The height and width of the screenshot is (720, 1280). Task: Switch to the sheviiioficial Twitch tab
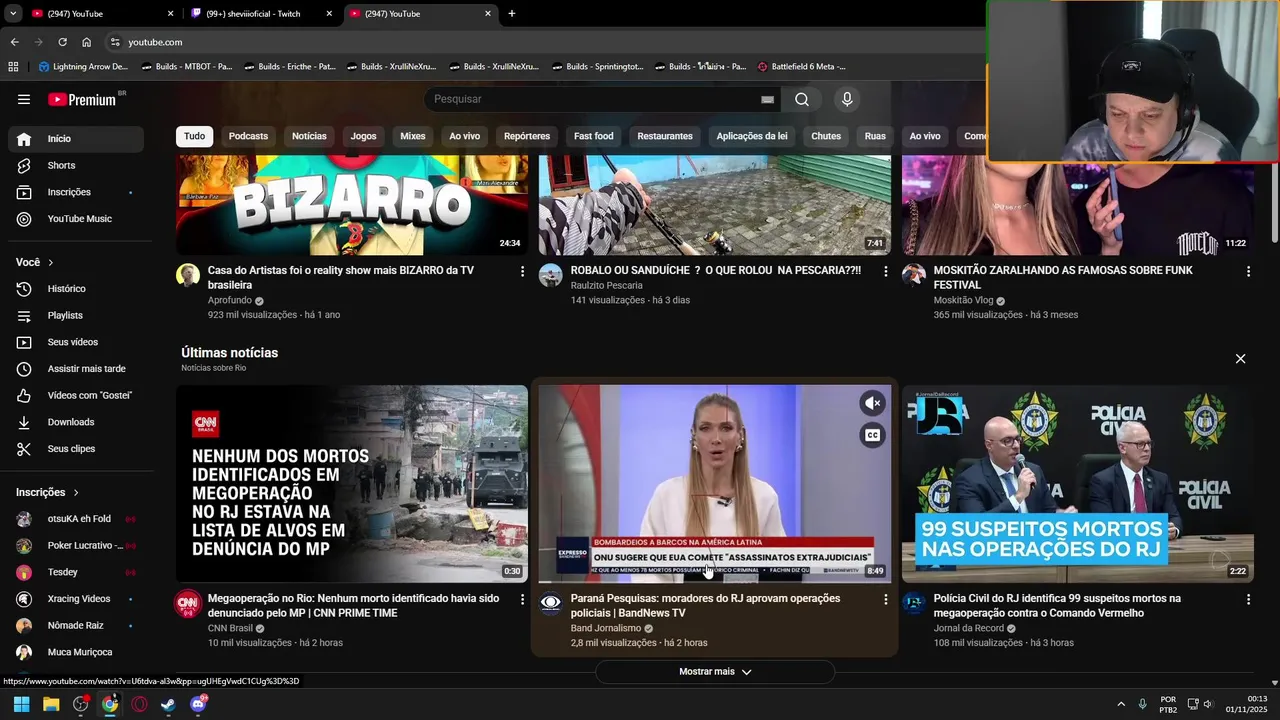[260, 14]
